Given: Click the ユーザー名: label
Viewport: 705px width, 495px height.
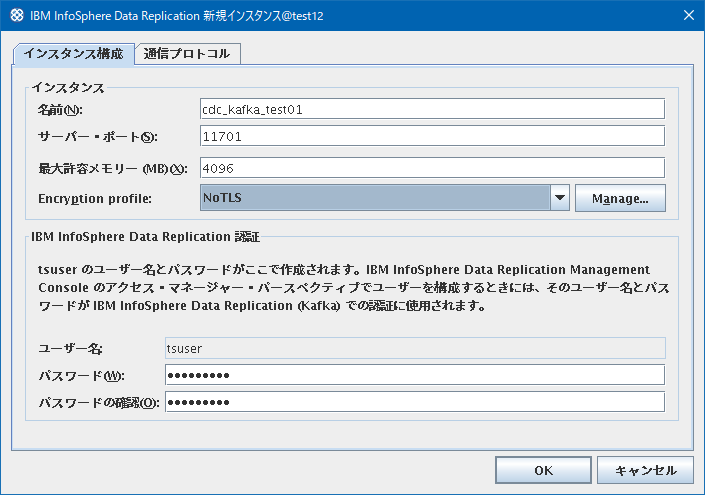Looking at the screenshot, I should point(71,349).
